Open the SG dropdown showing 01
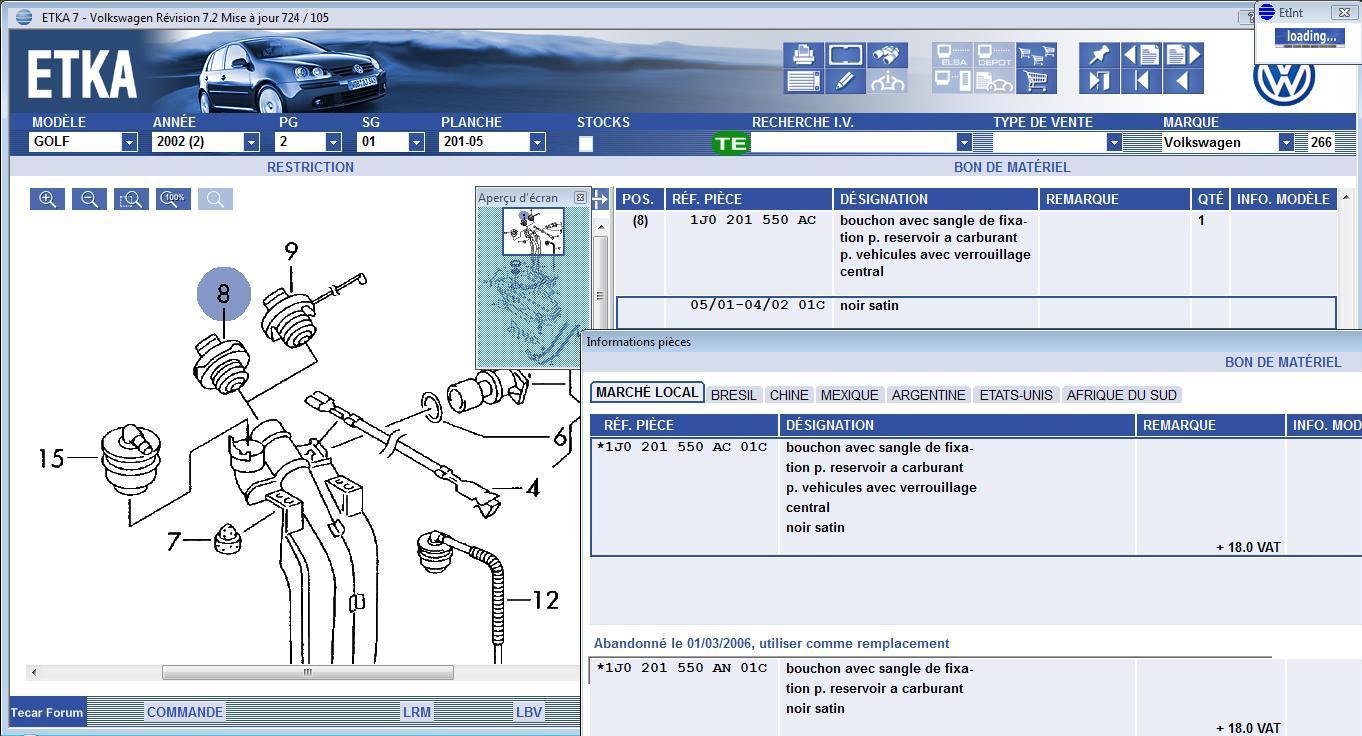 (417, 142)
